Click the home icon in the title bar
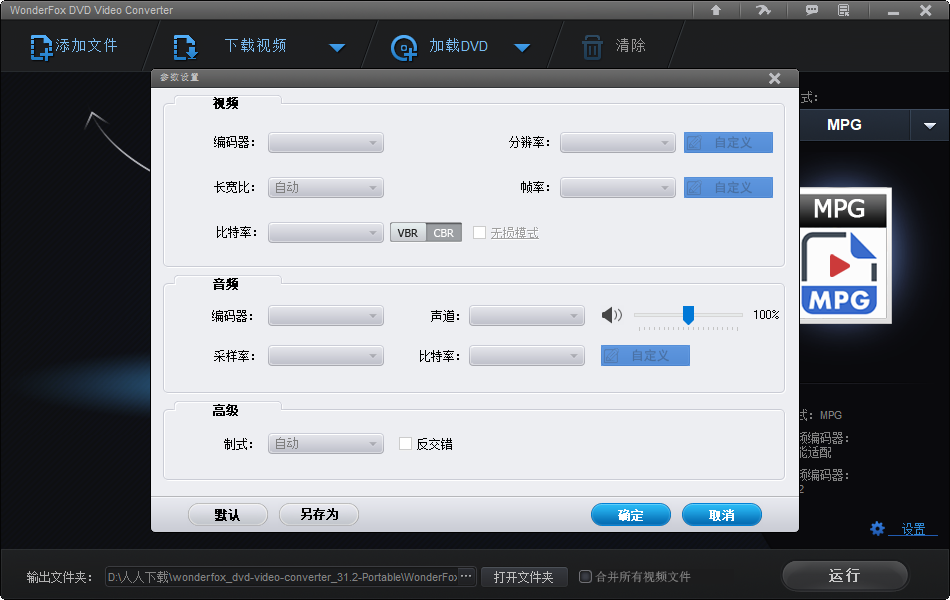Screen dimensions: 950x600 pos(716,10)
